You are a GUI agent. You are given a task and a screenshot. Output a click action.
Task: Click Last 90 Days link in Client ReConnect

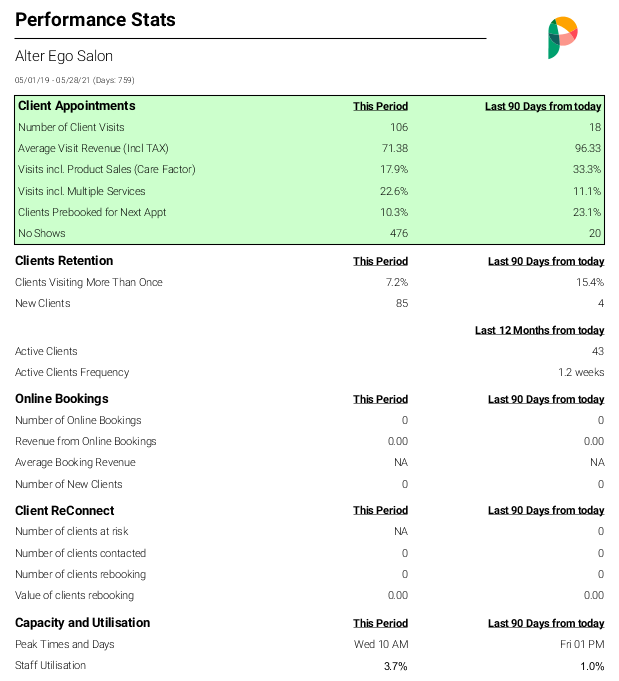(x=546, y=510)
